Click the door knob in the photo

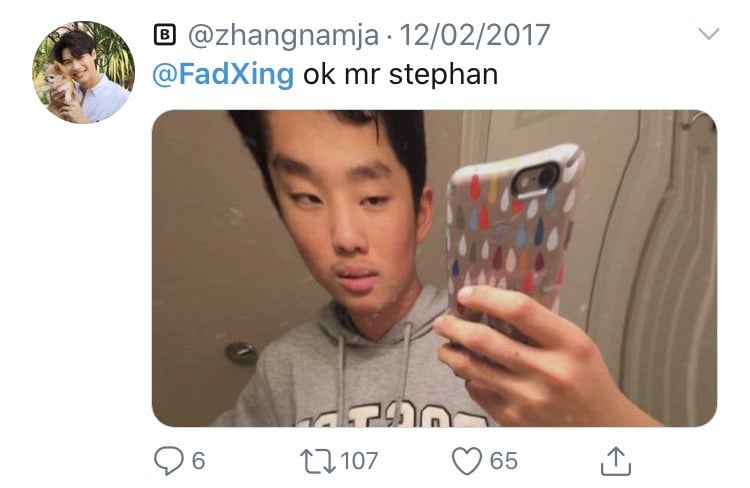(x=241, y=353)
